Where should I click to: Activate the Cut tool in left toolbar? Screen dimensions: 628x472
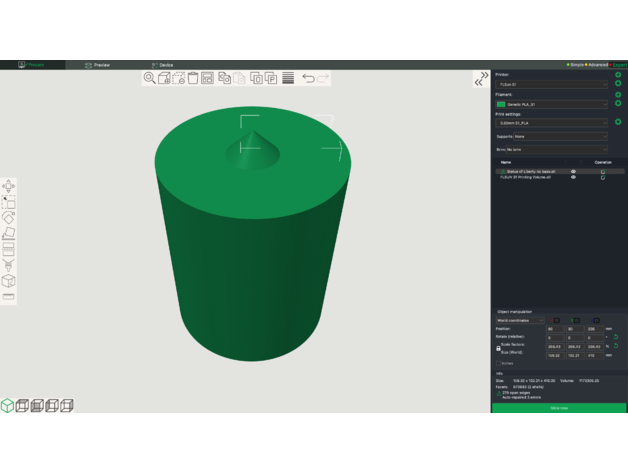(x=9, y=248)
